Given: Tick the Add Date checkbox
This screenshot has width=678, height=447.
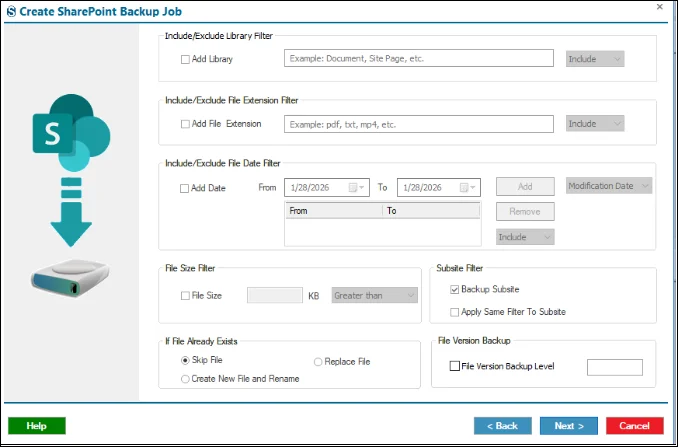Looking at the screenshot, I should click(184, 188).
